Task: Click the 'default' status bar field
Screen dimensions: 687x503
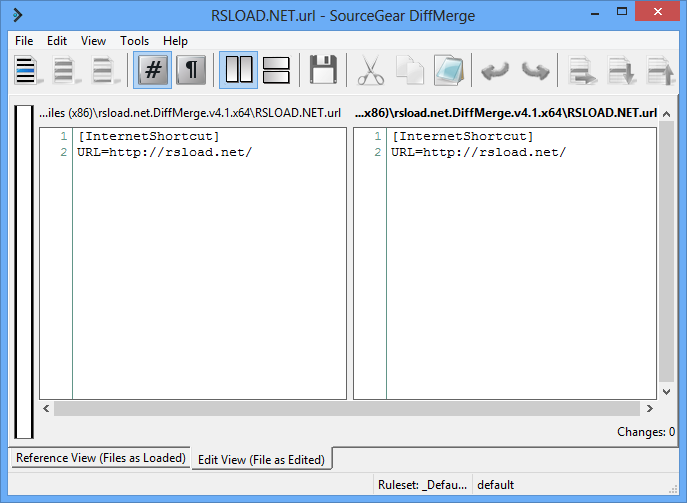Action: pos(496,485)
